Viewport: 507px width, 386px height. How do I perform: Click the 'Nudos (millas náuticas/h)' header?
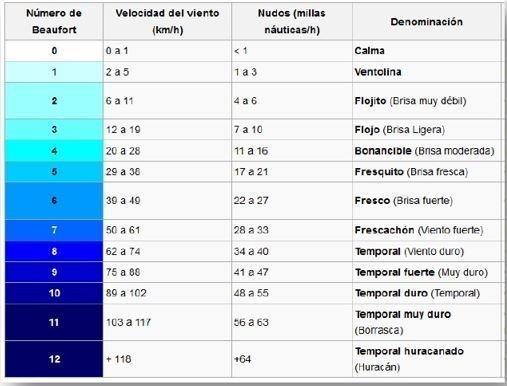tap(292, 21)
